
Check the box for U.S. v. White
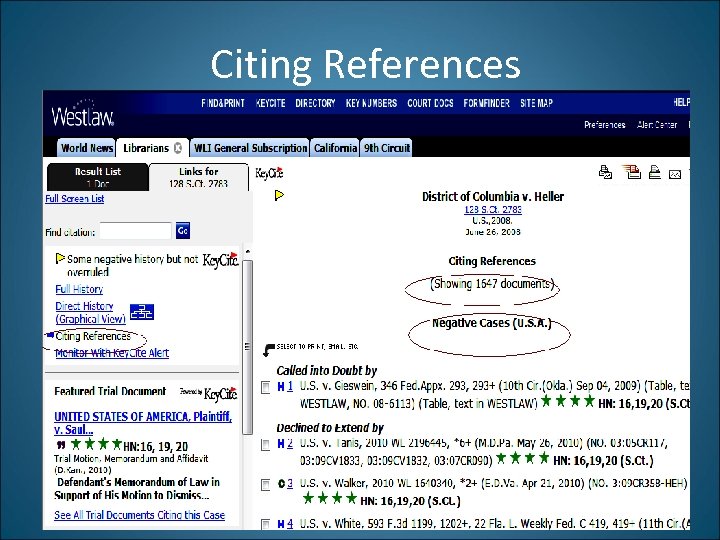tap(265, 524)
